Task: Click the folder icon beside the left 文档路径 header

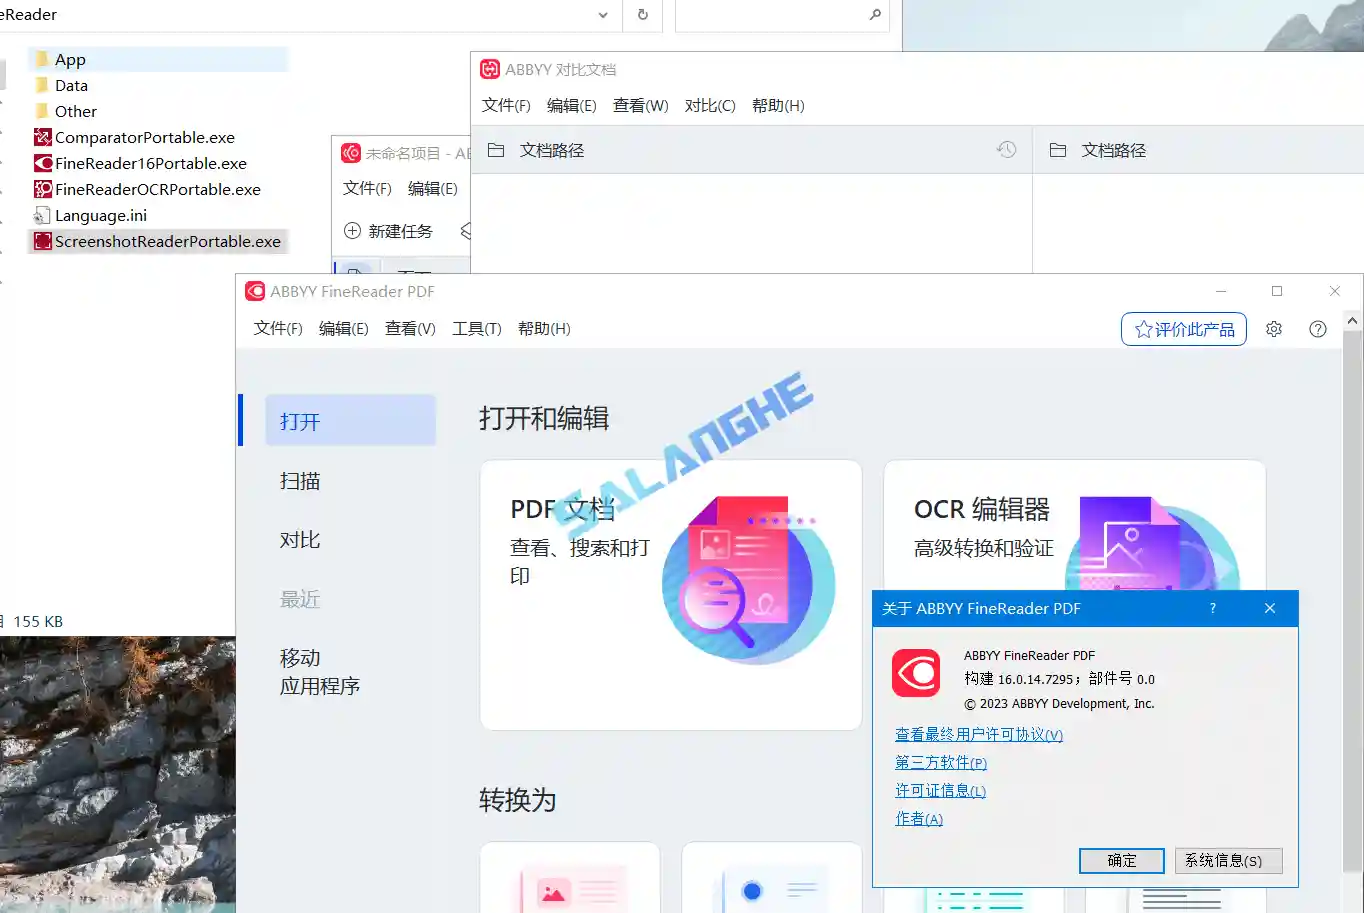Action: [x=496, y=149]
